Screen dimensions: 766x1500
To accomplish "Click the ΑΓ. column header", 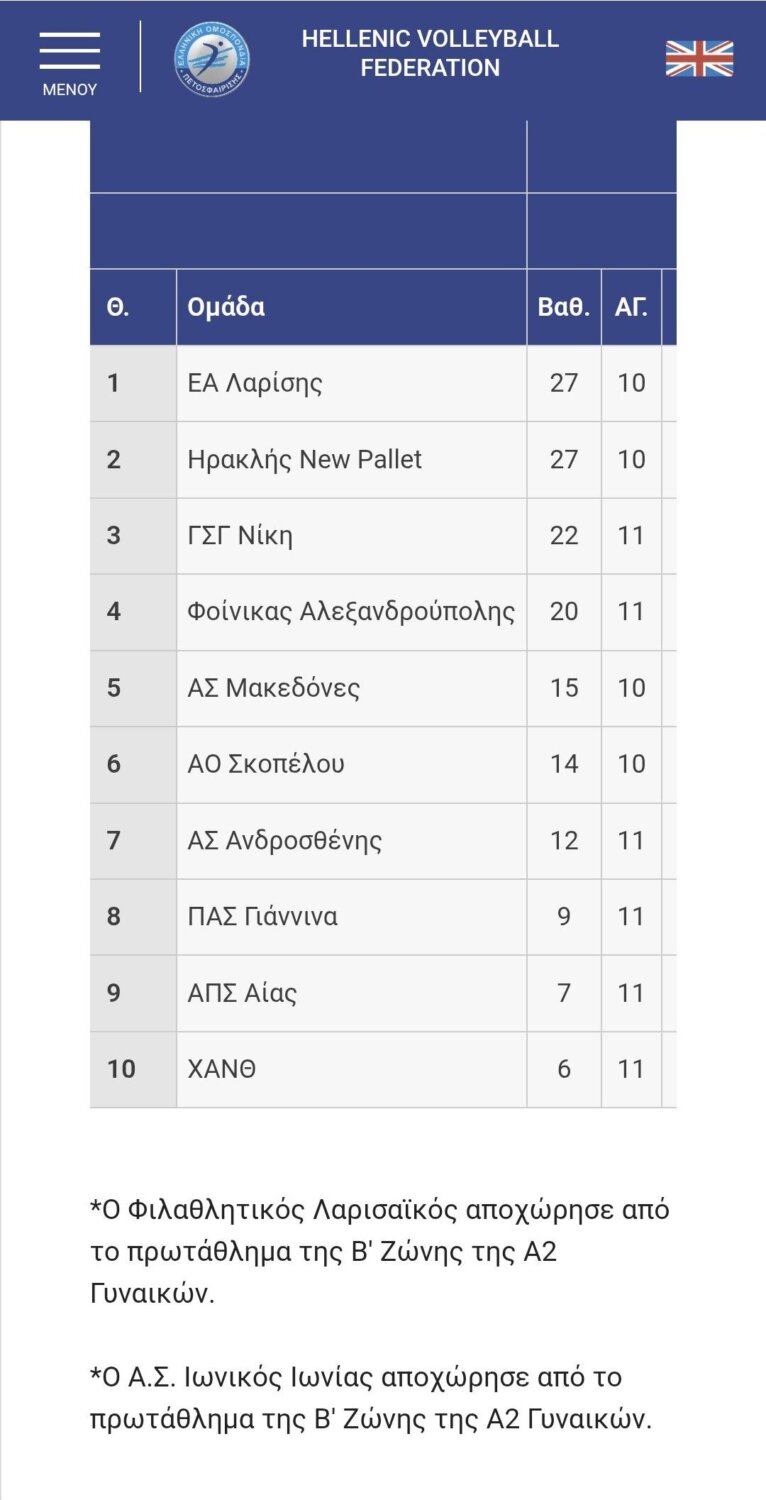I will (631, 307).
